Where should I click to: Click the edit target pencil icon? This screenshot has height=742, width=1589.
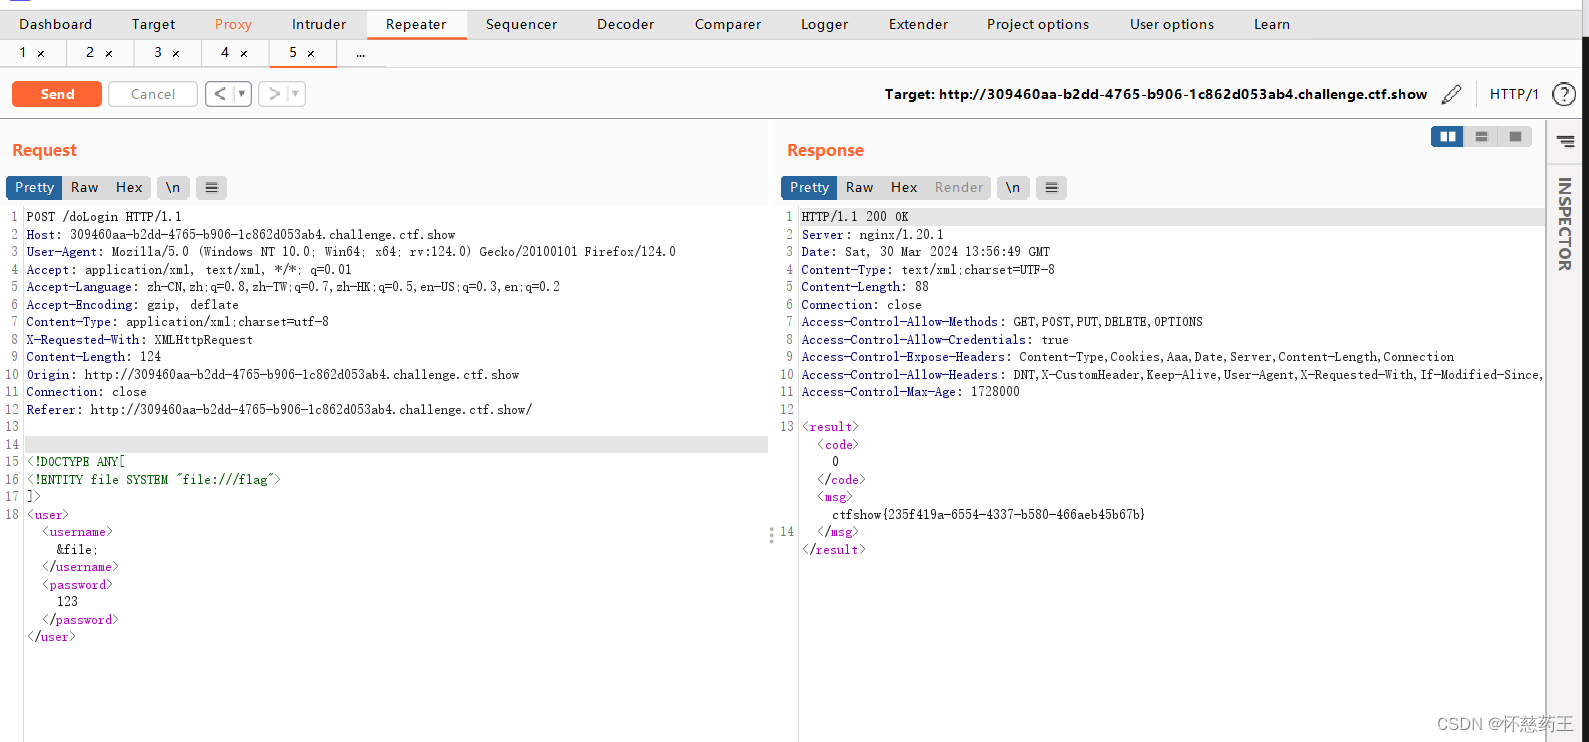coord(1452,94)
